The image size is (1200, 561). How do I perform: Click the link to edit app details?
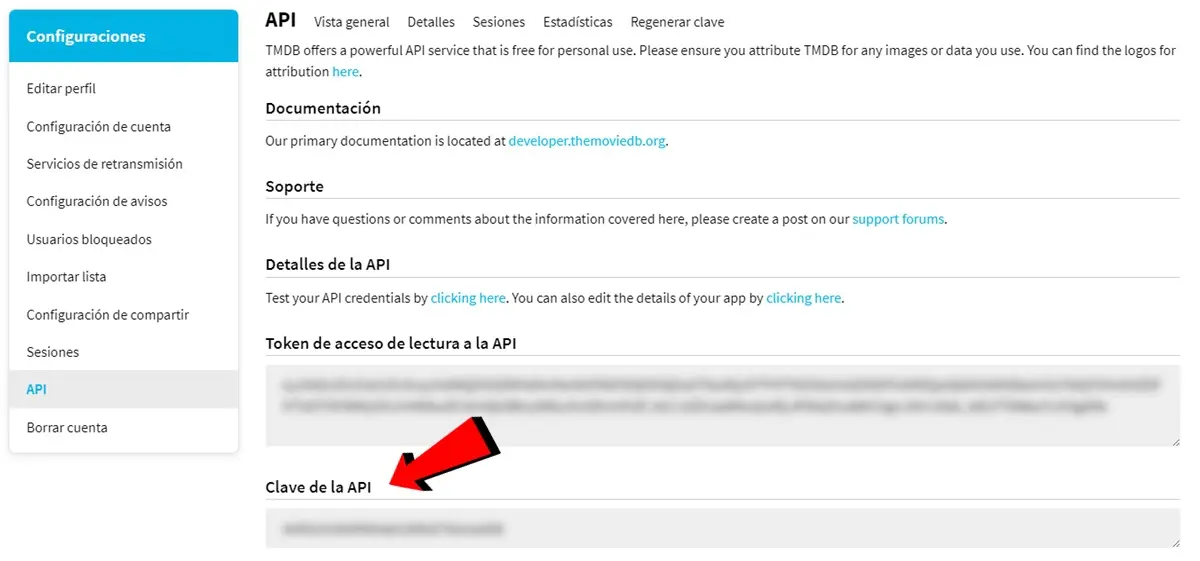coord(803,298)
